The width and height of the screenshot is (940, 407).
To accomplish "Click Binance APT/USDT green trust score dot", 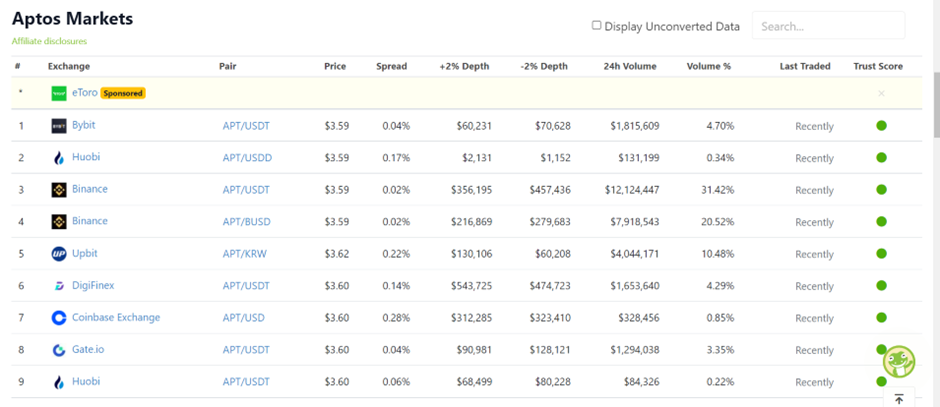I will 881,189.
